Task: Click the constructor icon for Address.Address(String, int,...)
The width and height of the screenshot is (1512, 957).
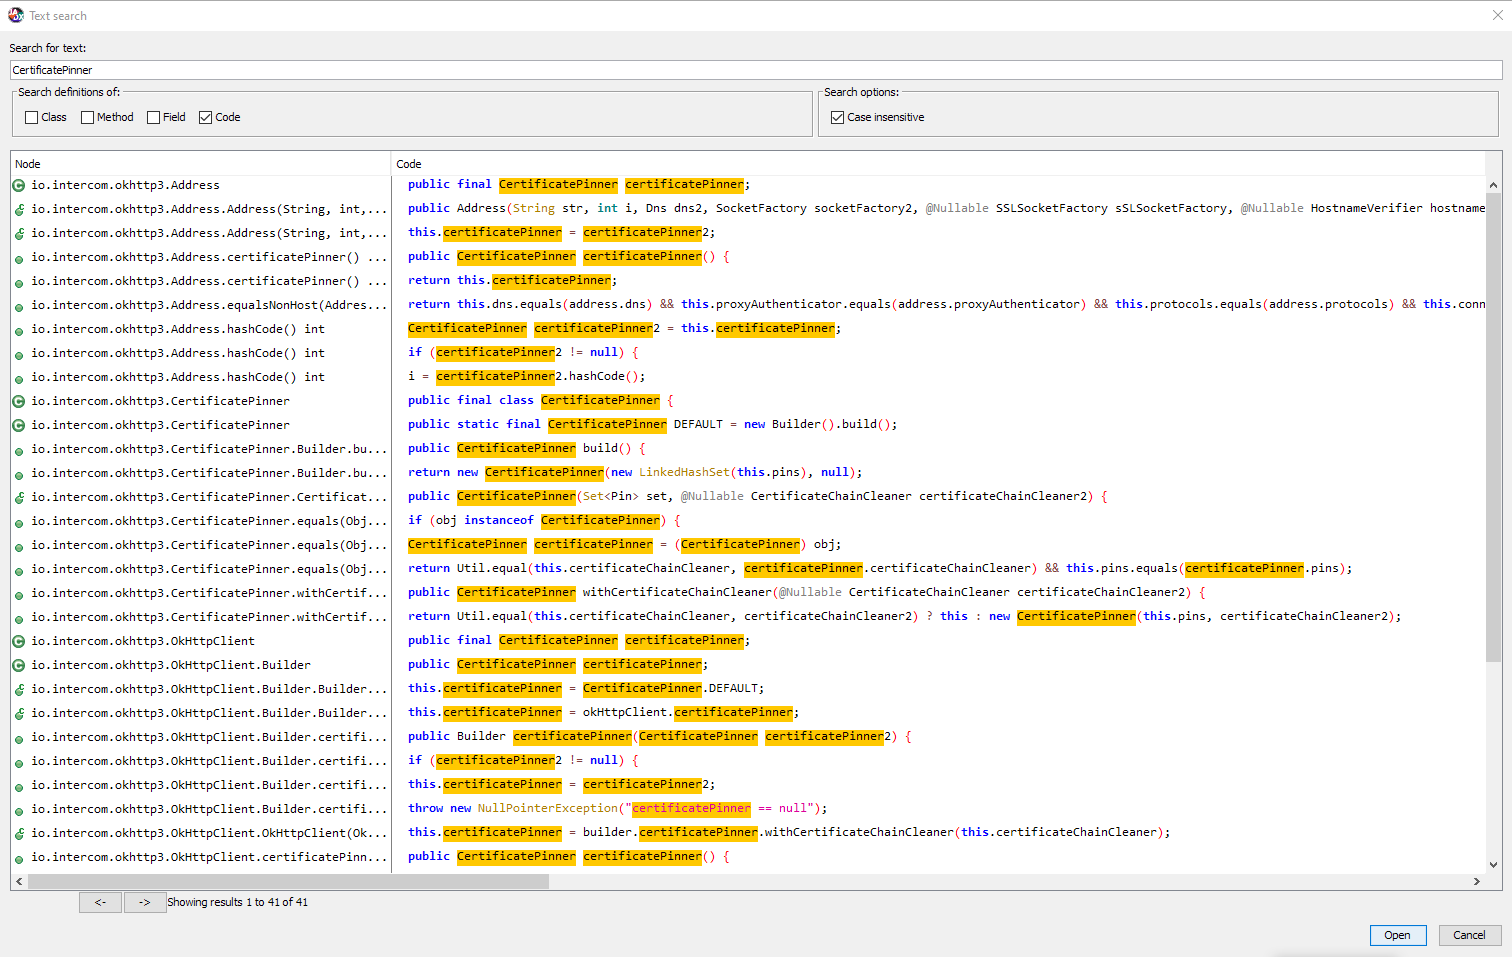Action: (18, 209)
